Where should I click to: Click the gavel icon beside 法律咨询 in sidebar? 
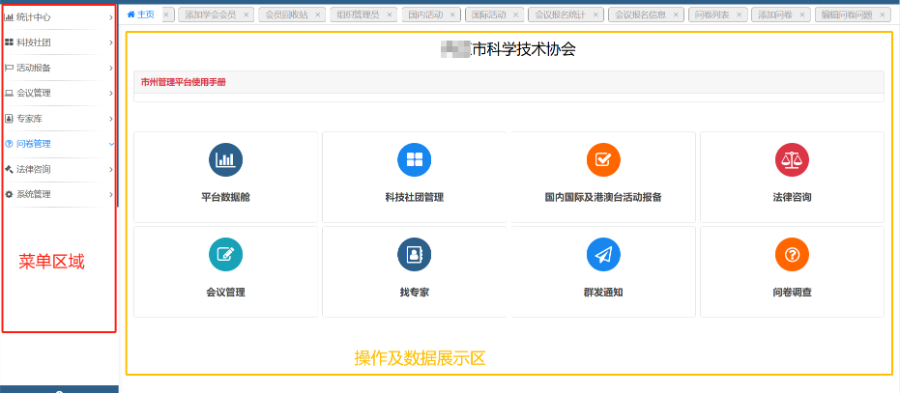pos(9,169)
